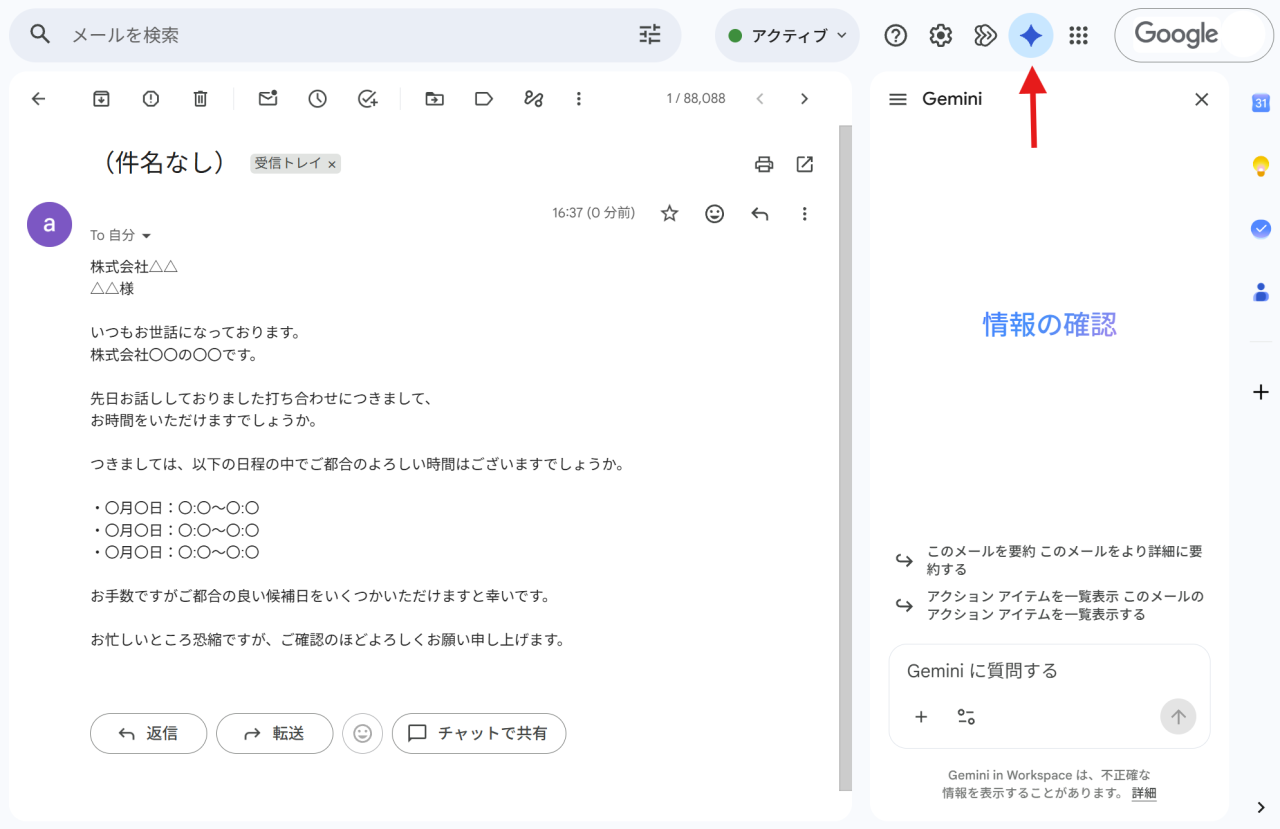Expand the 'To 自分' recipient details

click(x=146, y=236)
